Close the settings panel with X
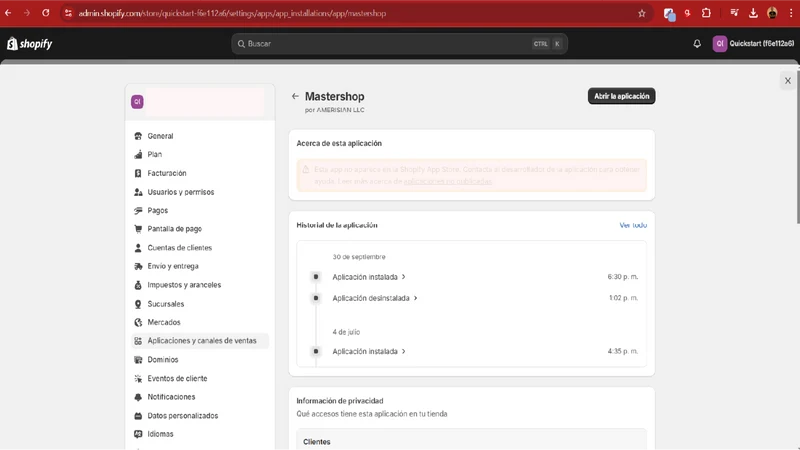800x450 pixels. point(788,81)
